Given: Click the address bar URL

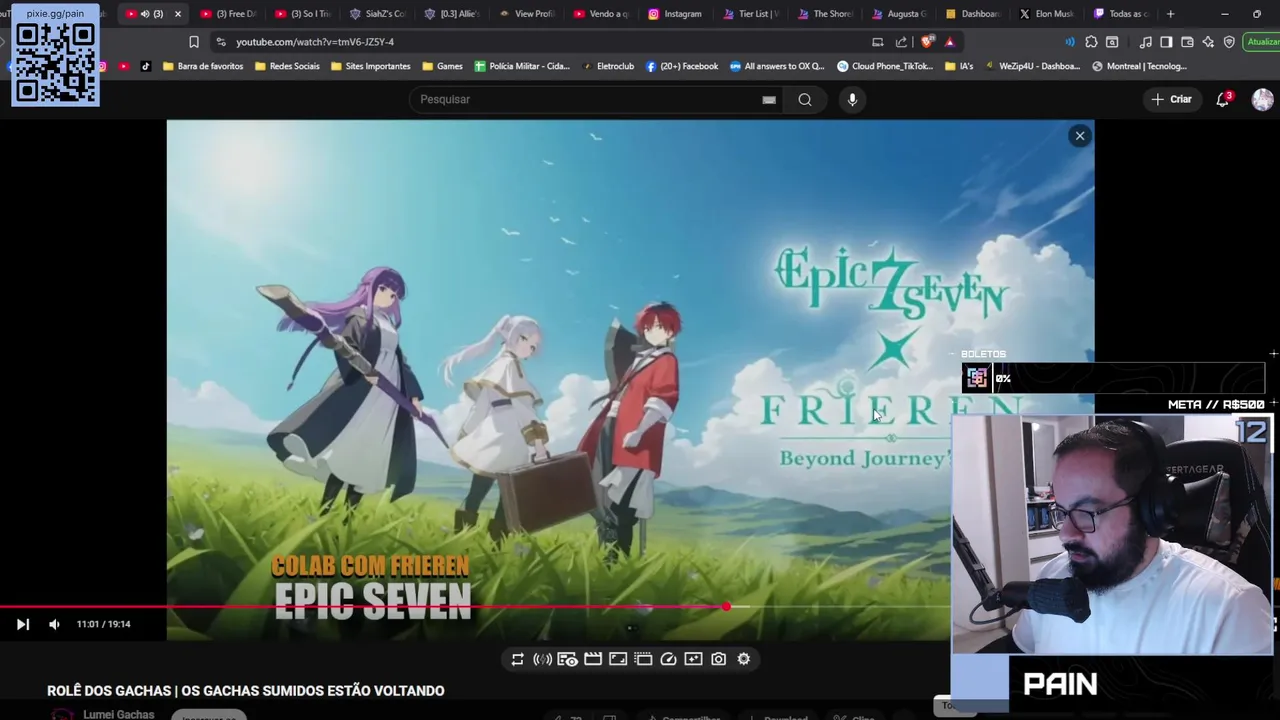Looking at the screenshot, I should (315, 42).
